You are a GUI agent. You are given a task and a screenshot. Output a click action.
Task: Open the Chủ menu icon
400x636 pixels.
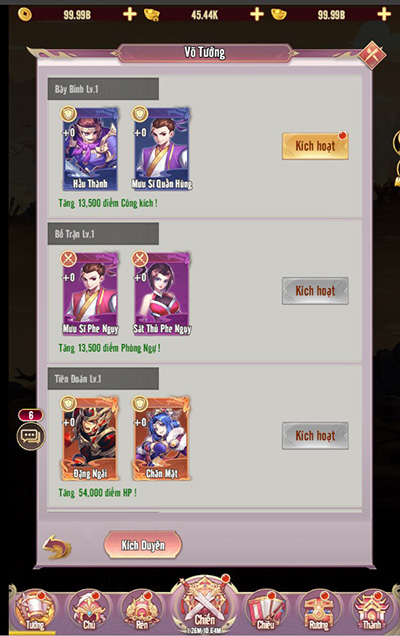(88, 612)
